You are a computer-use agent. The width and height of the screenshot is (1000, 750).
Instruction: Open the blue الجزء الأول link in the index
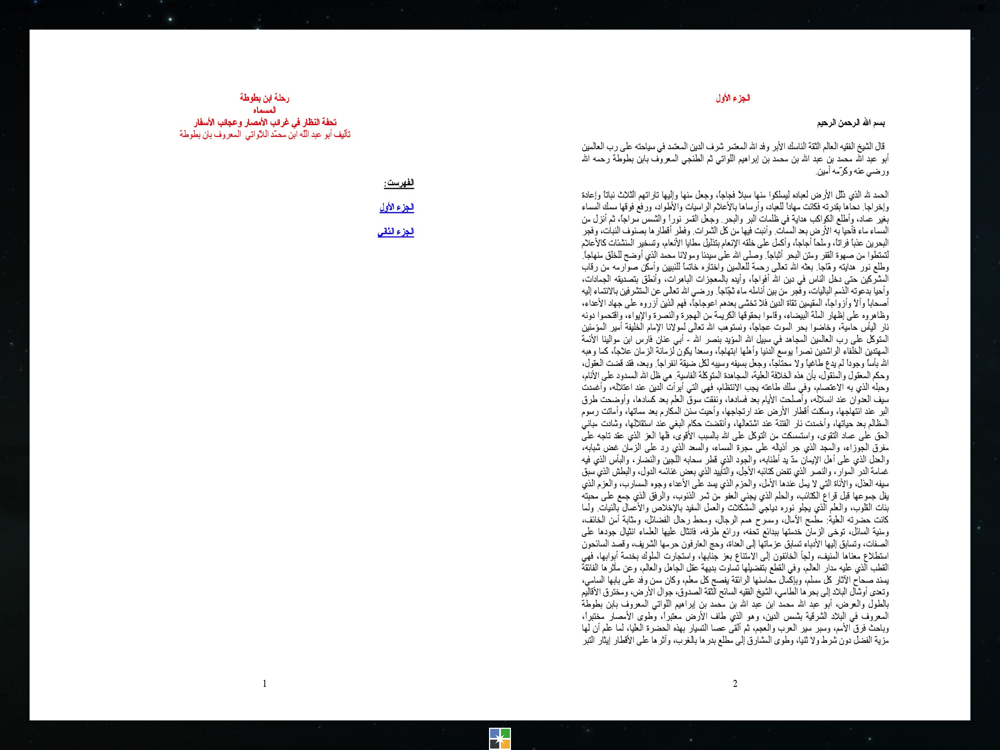[x=397, y=207]
